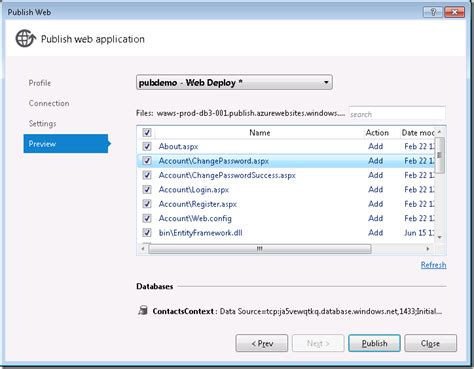Uncheck the About.aspx file checkbox
474x369 pixels.
147,146
